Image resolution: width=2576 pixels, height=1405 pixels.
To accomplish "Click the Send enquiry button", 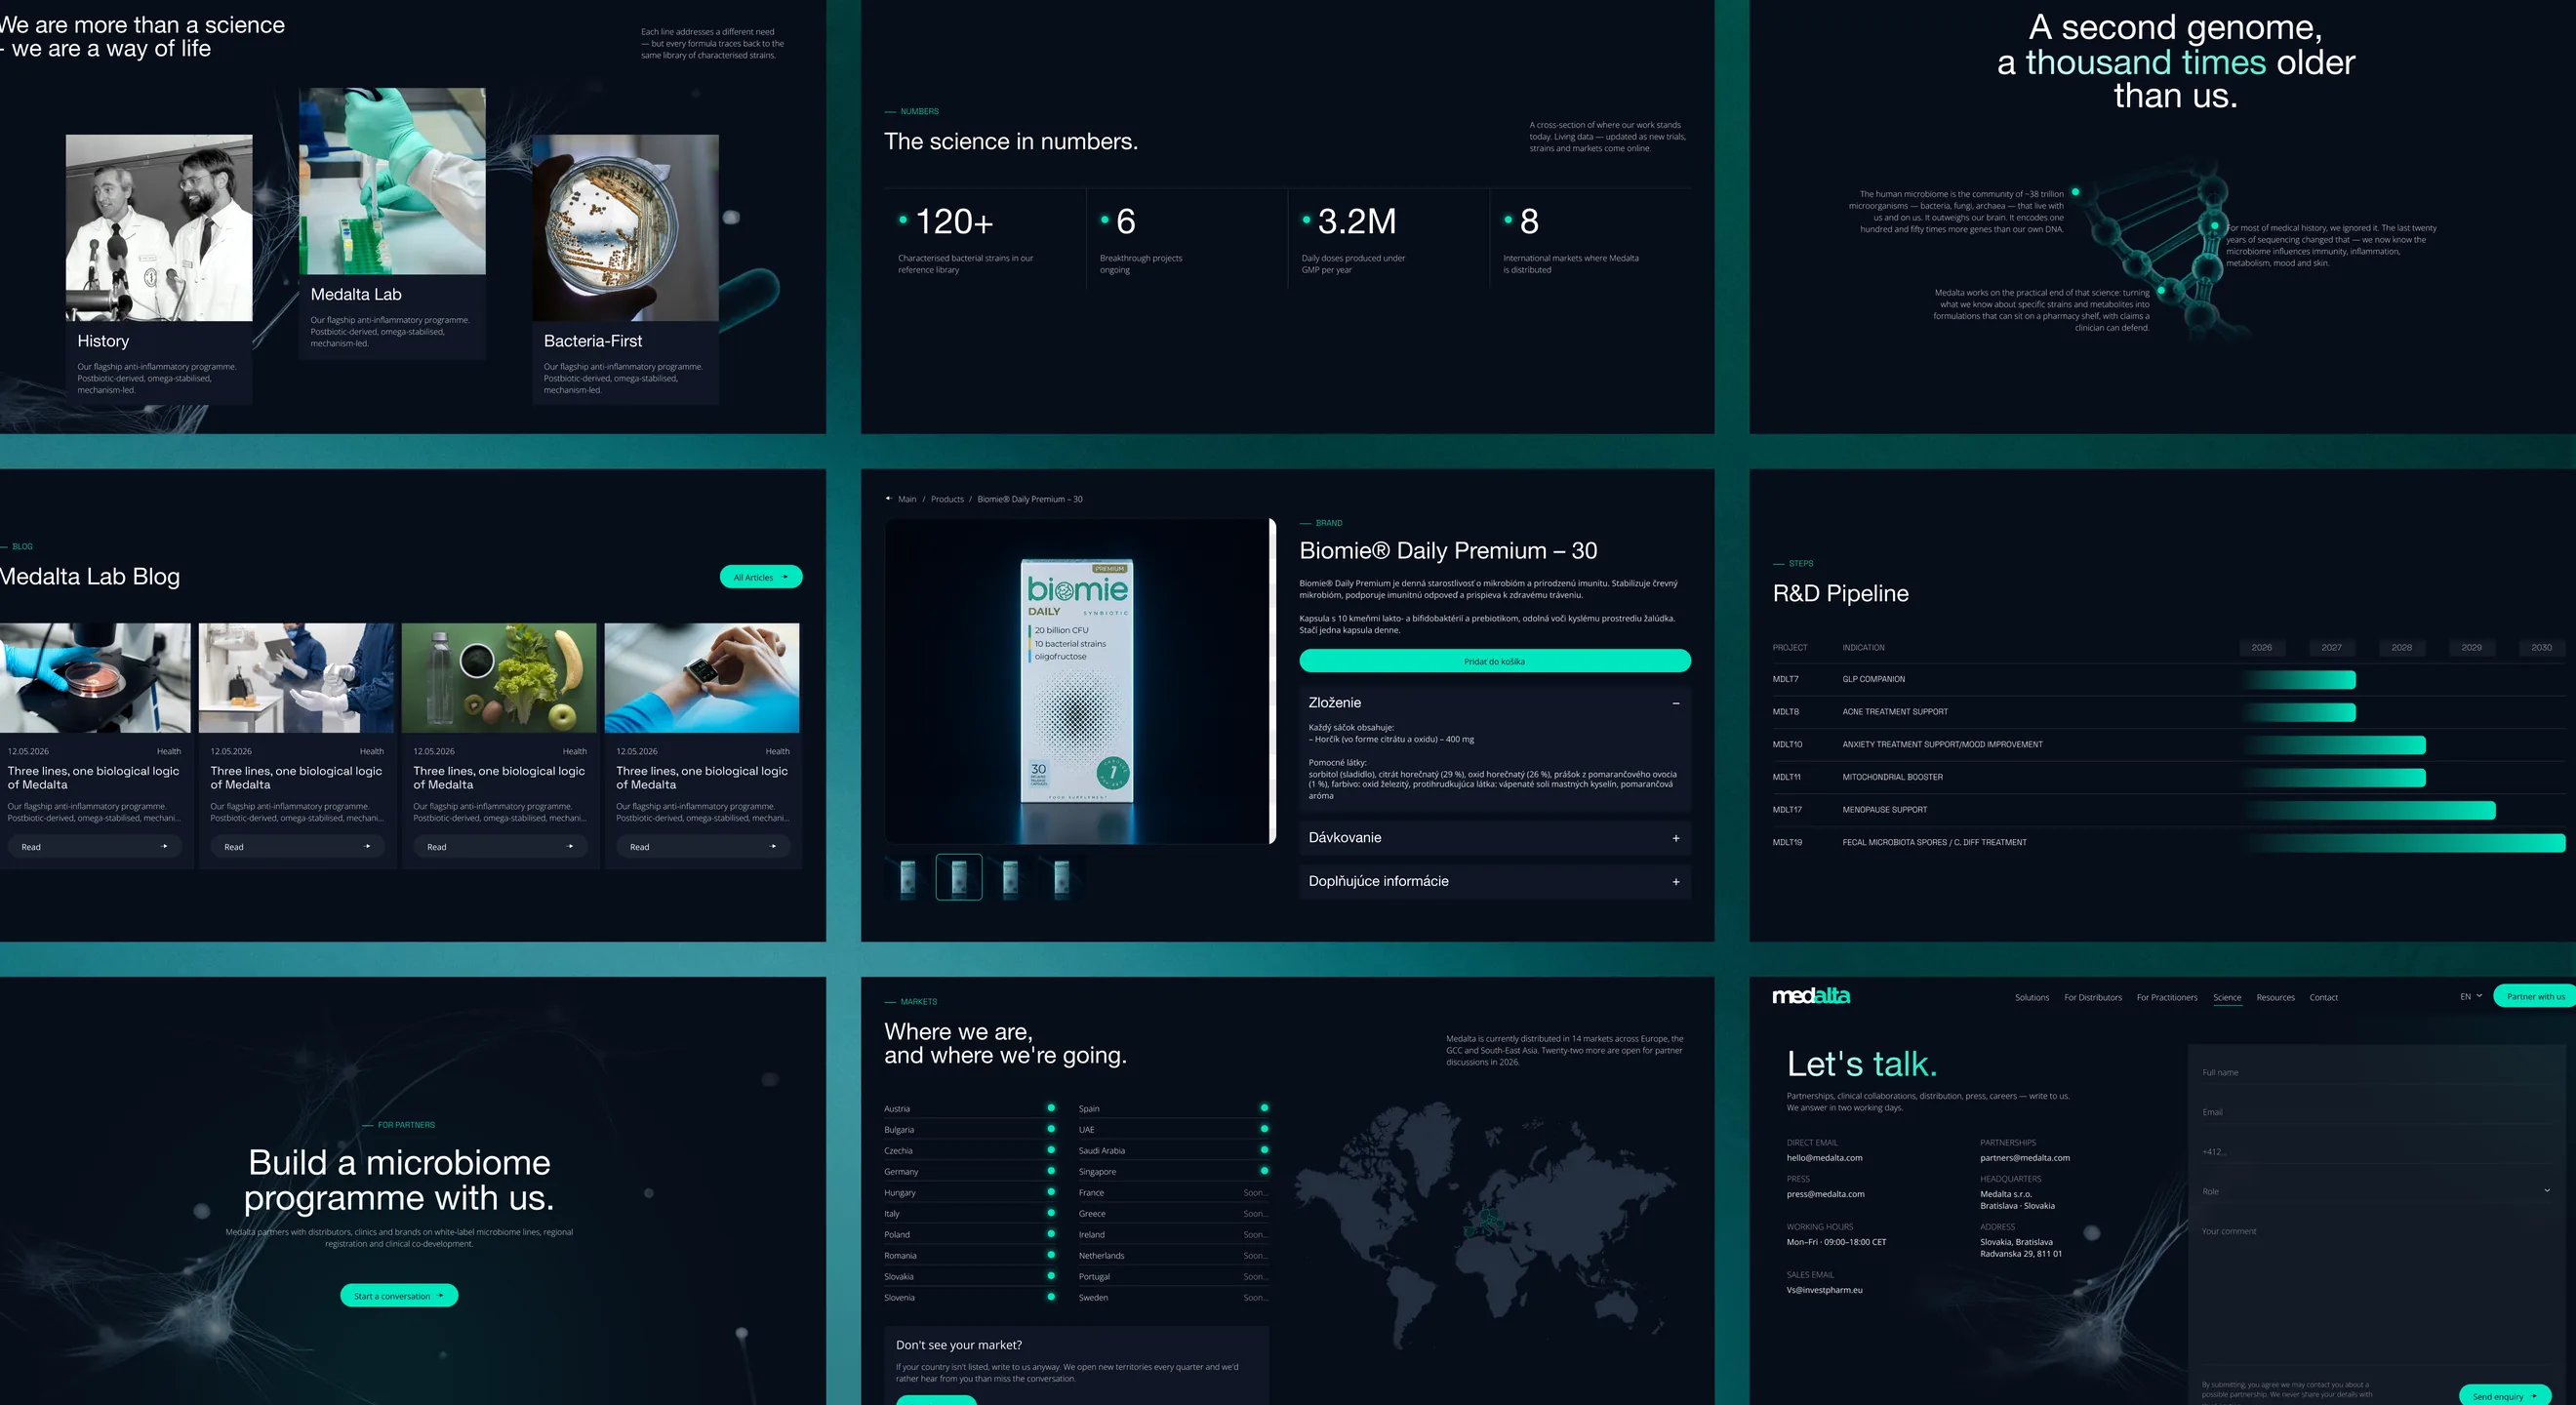I will point(2504,1396).
